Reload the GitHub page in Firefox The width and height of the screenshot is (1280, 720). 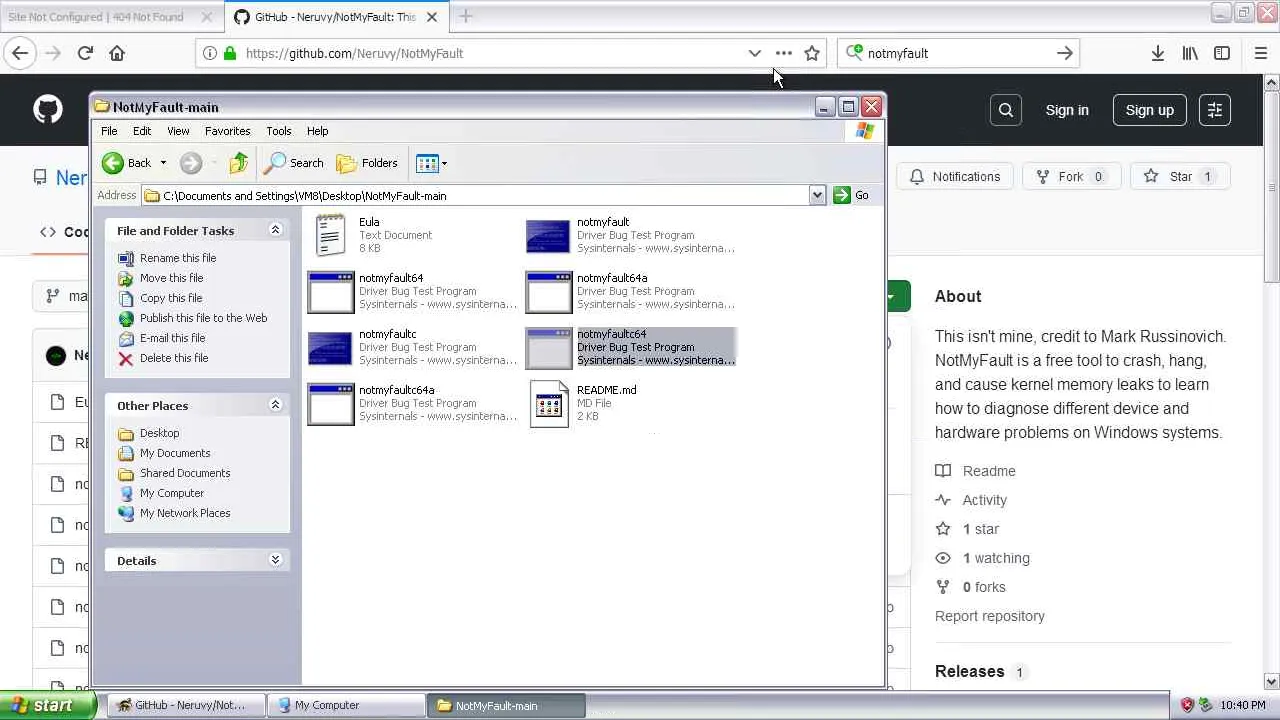85,53
